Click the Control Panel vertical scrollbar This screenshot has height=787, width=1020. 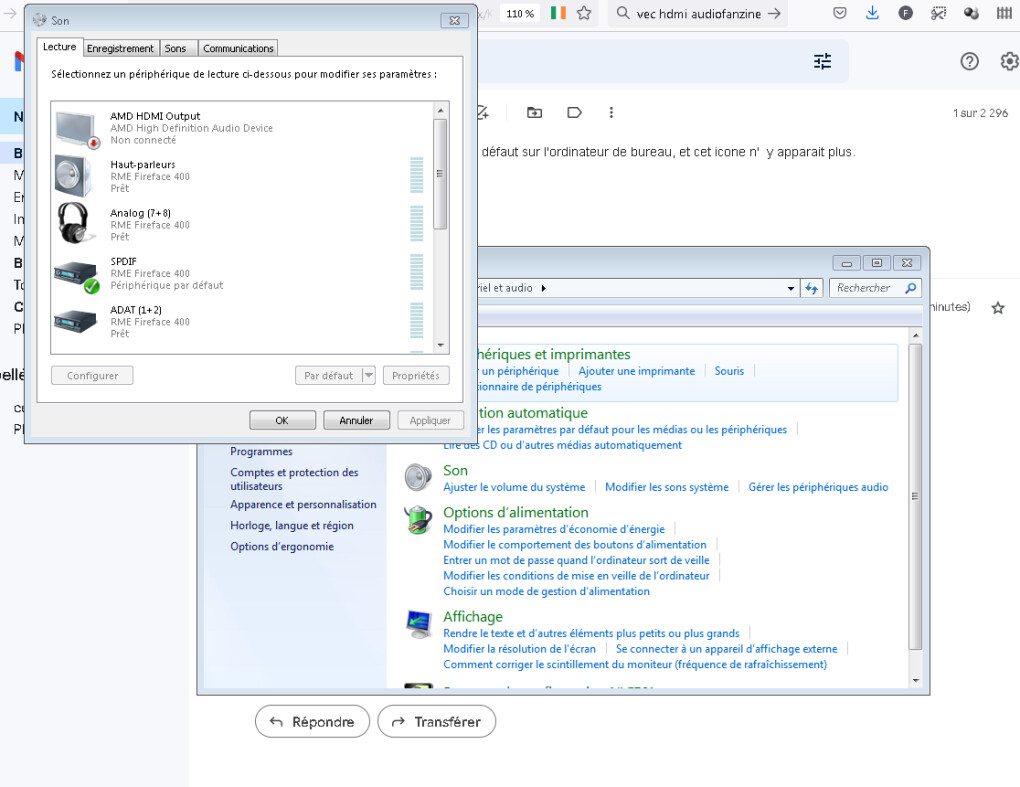point(915,497)
